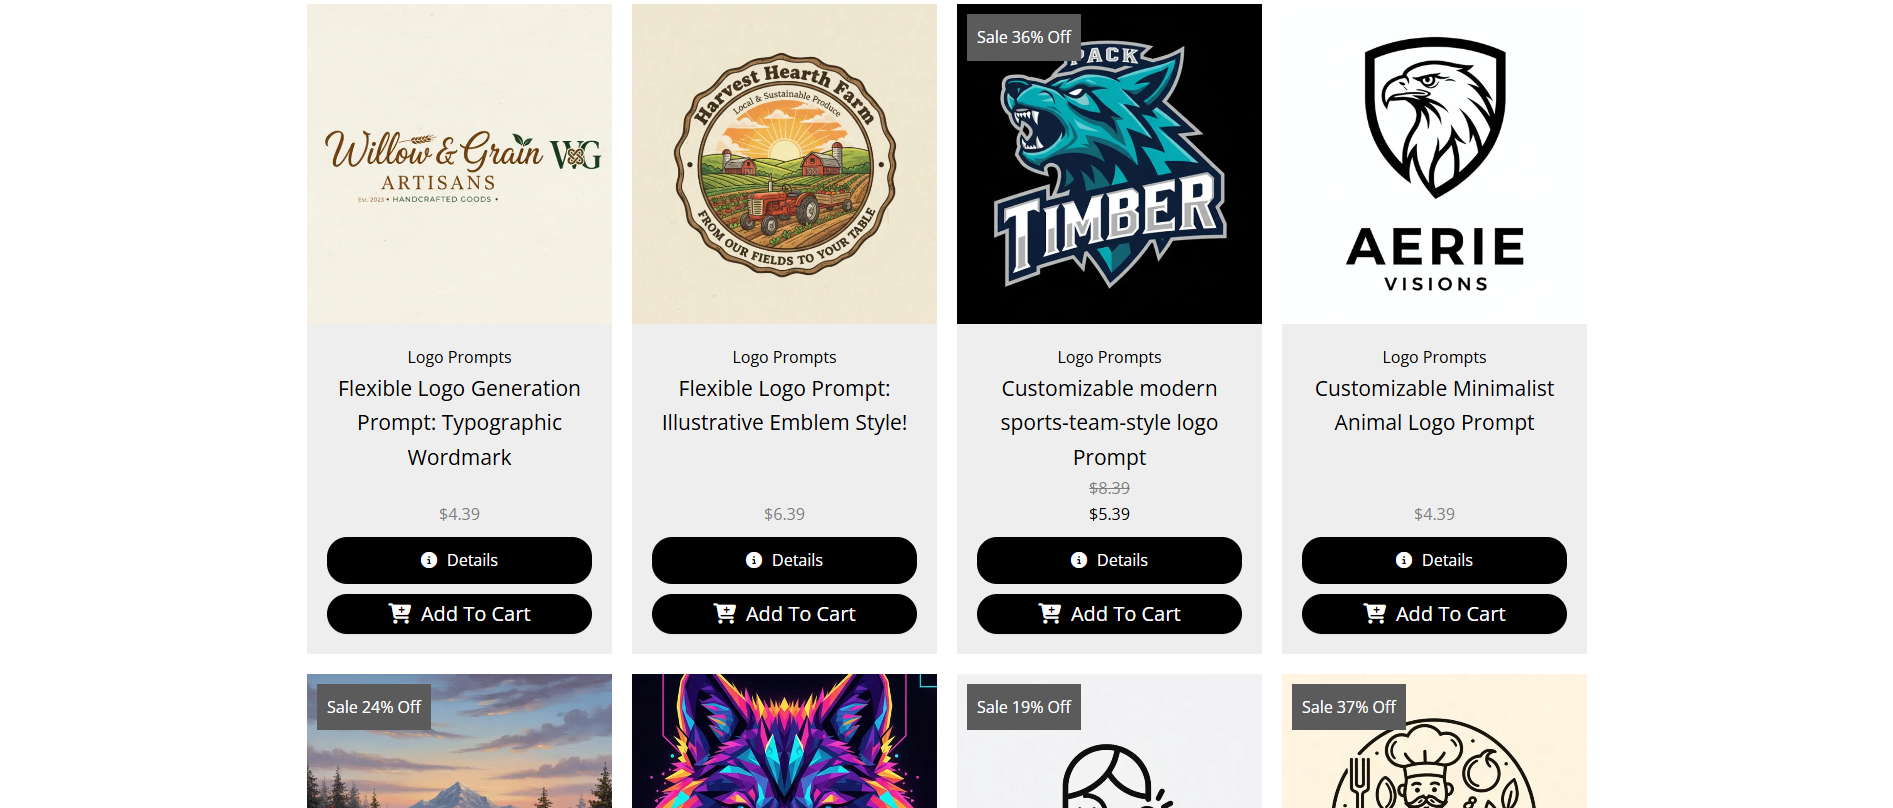Screen dimensions: 1893x808
Task: Click the Sale 37% Off chef logo thumbnail
Action: coord(1434,741)
